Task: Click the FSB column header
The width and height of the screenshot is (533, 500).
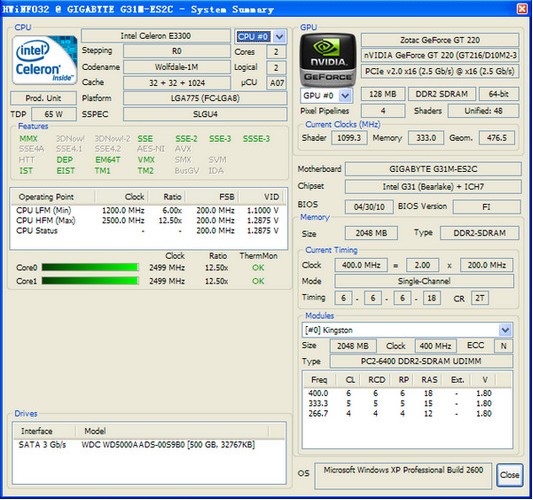Action: [x=212, y=197]
